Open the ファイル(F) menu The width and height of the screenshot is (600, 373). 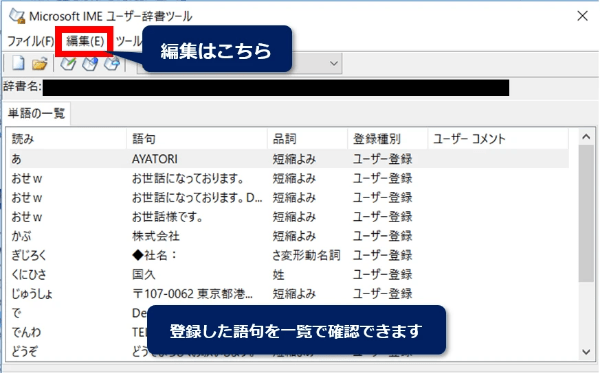31,41
